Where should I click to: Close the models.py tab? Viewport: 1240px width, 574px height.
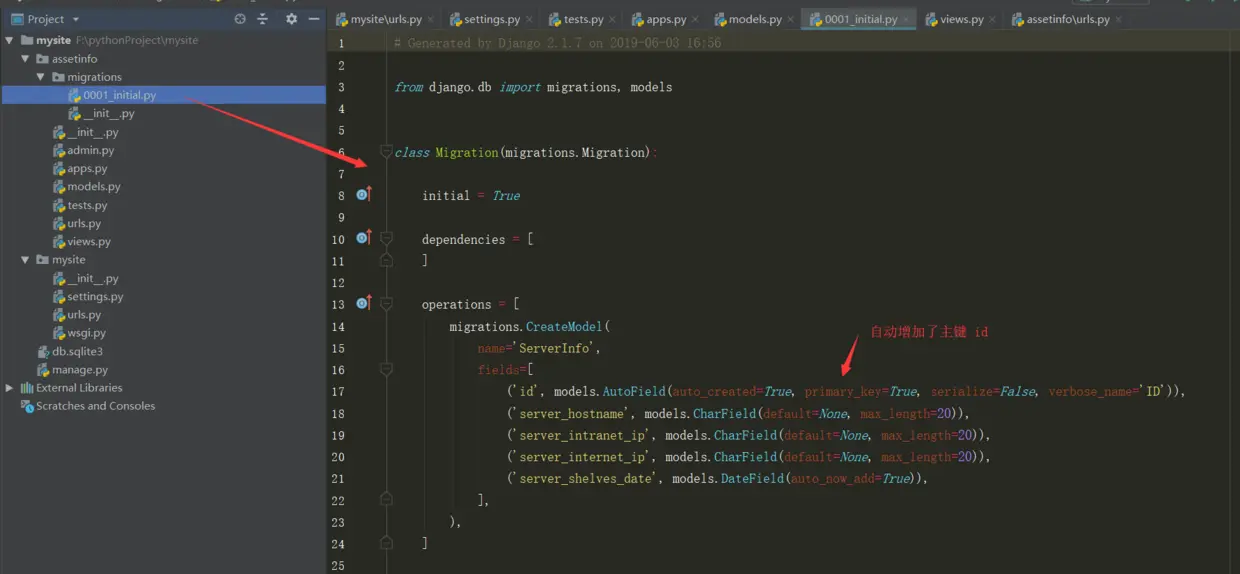point(791,19)
